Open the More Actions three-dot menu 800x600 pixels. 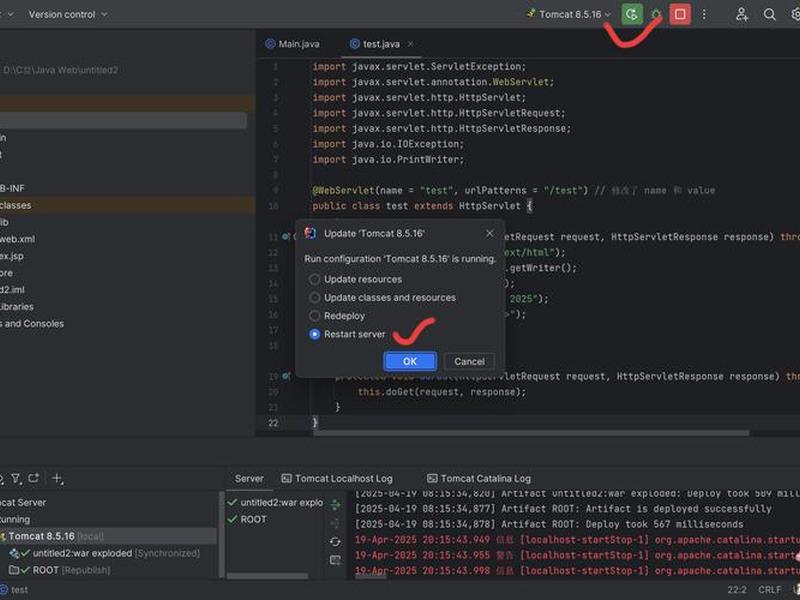704,14
